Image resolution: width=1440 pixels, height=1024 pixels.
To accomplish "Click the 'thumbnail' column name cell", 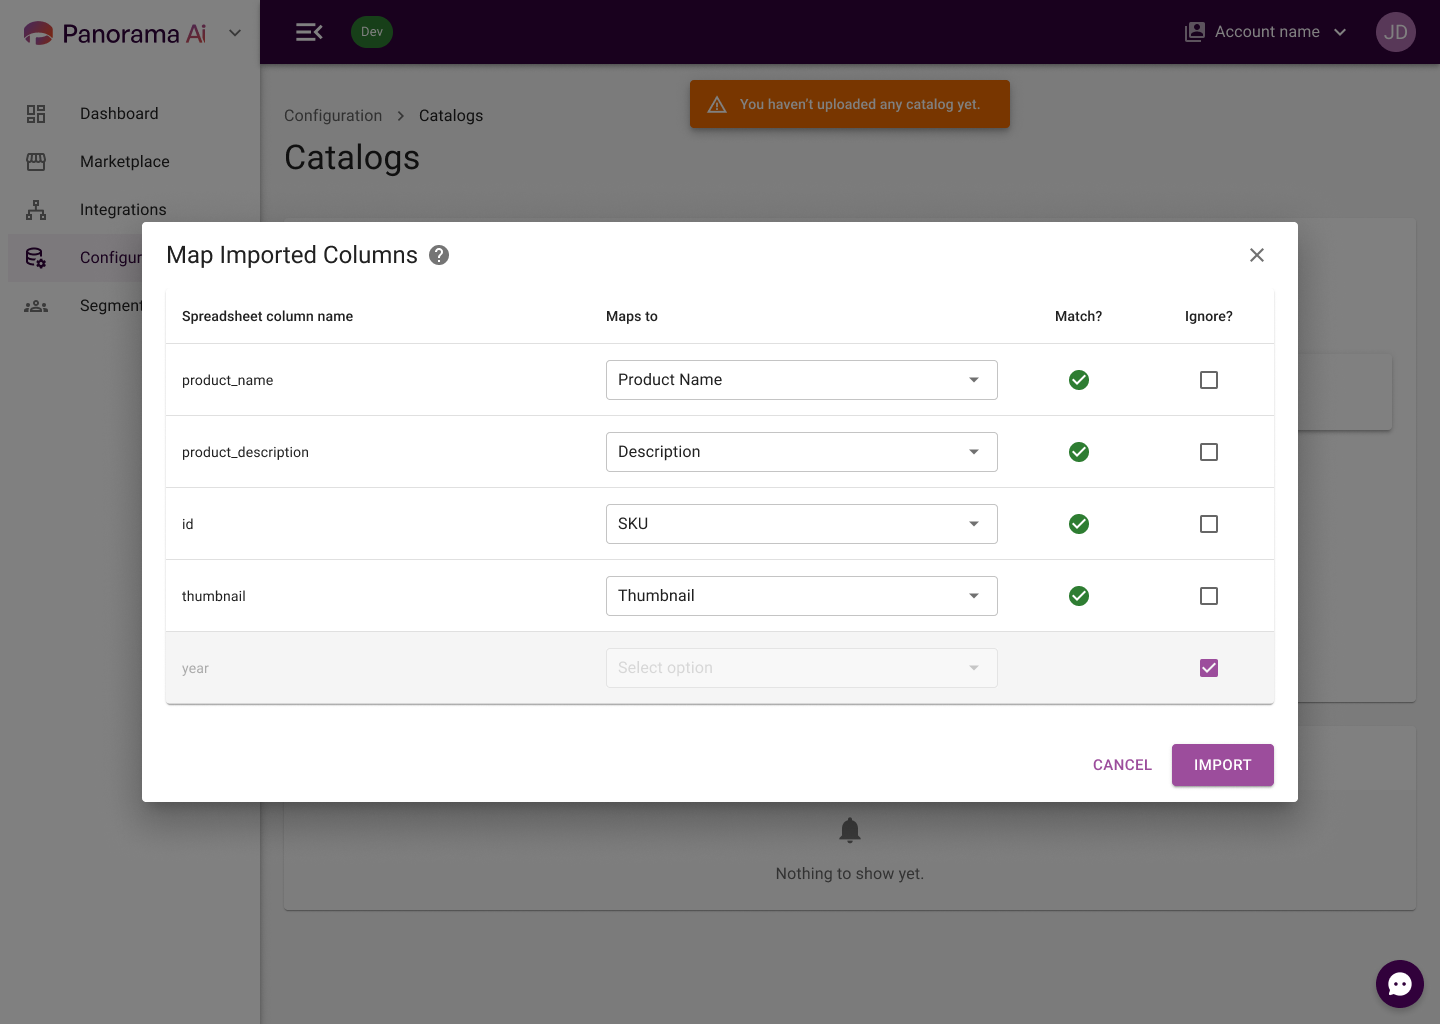I will (213, 596).
